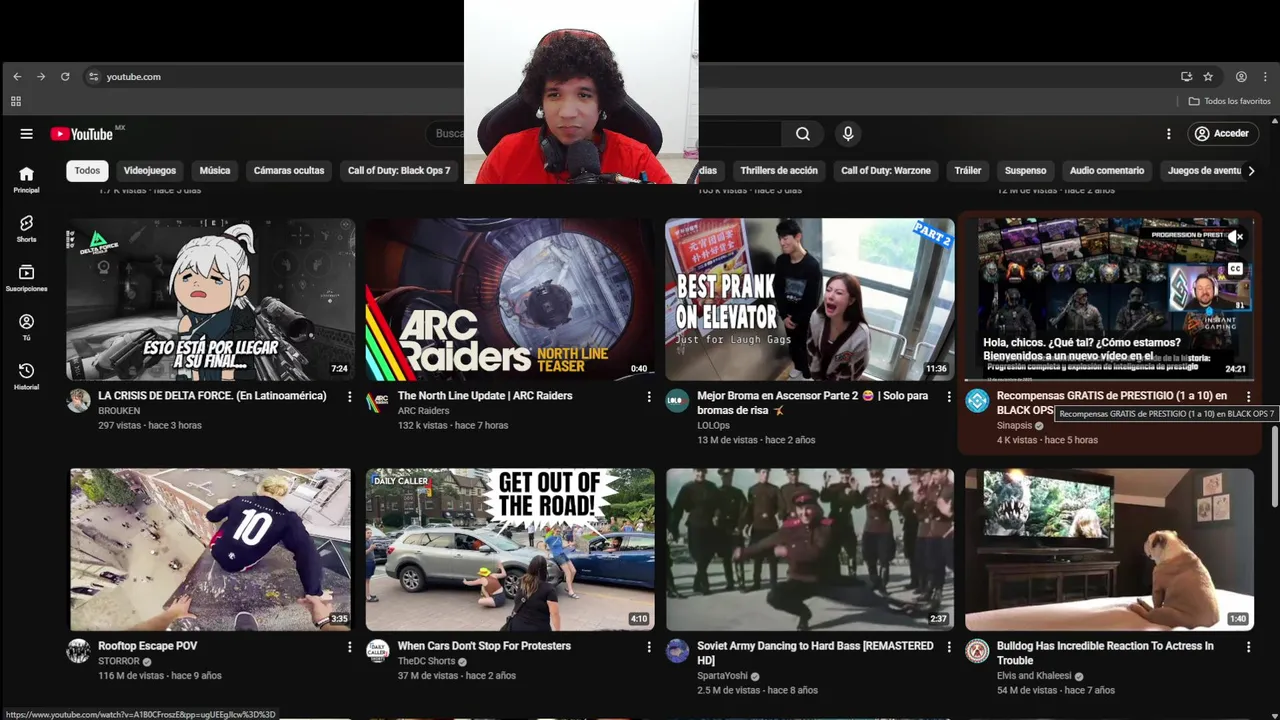Open Bulldog reaction video thumbnail
The width and height of the screenshot is (1280, 720).
click(1110, 549)
